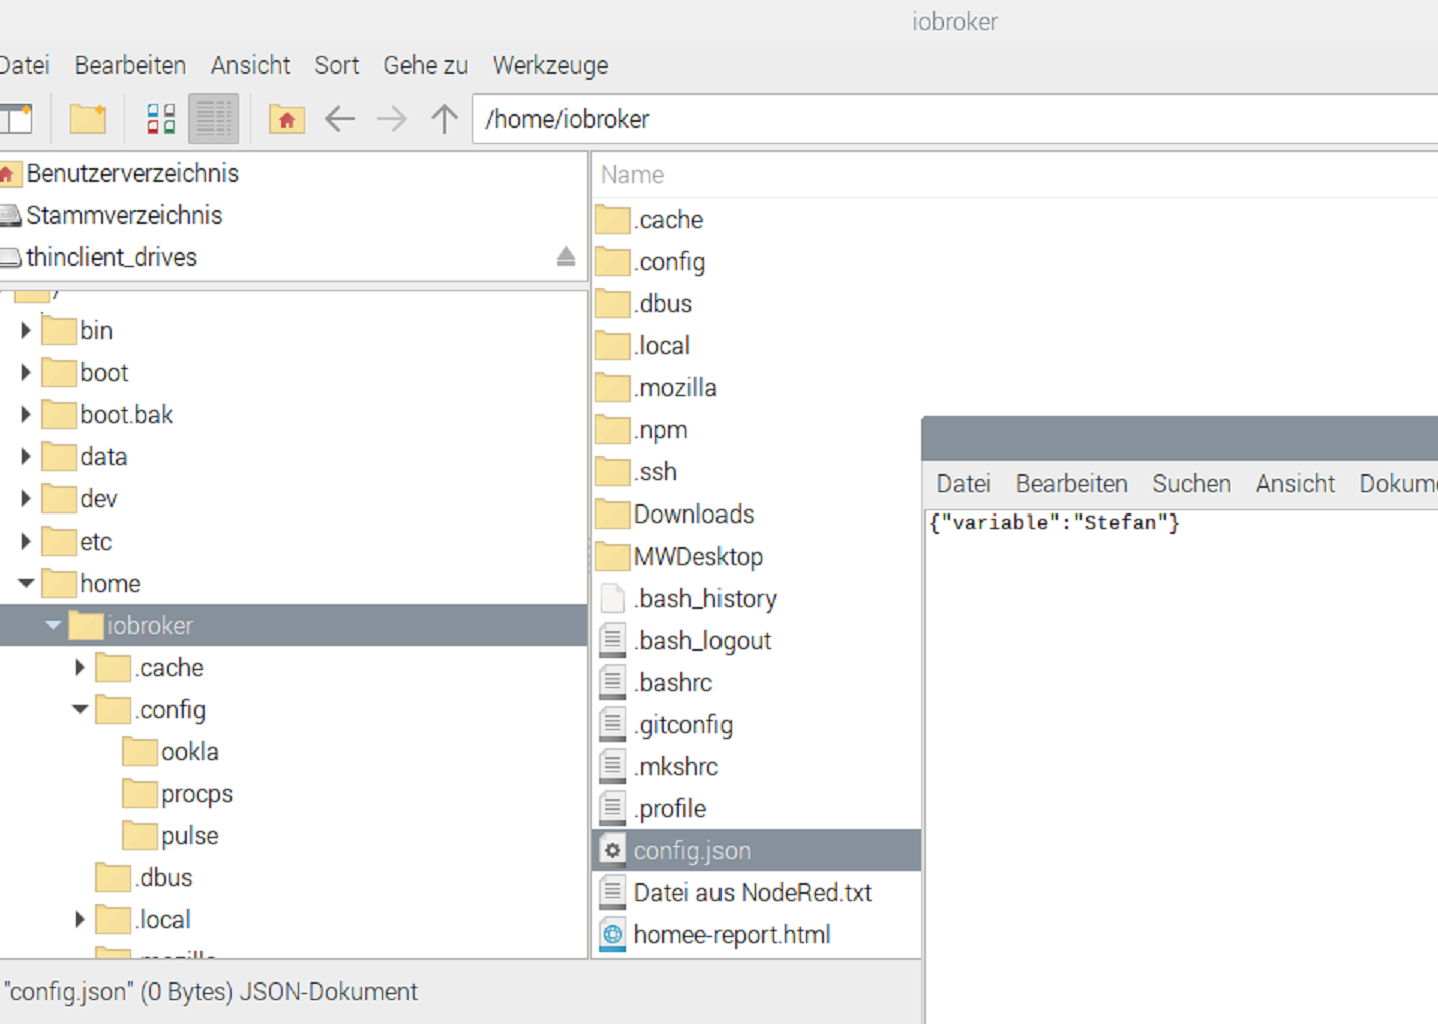Click the .config folder name in the file list

[670, 262]
